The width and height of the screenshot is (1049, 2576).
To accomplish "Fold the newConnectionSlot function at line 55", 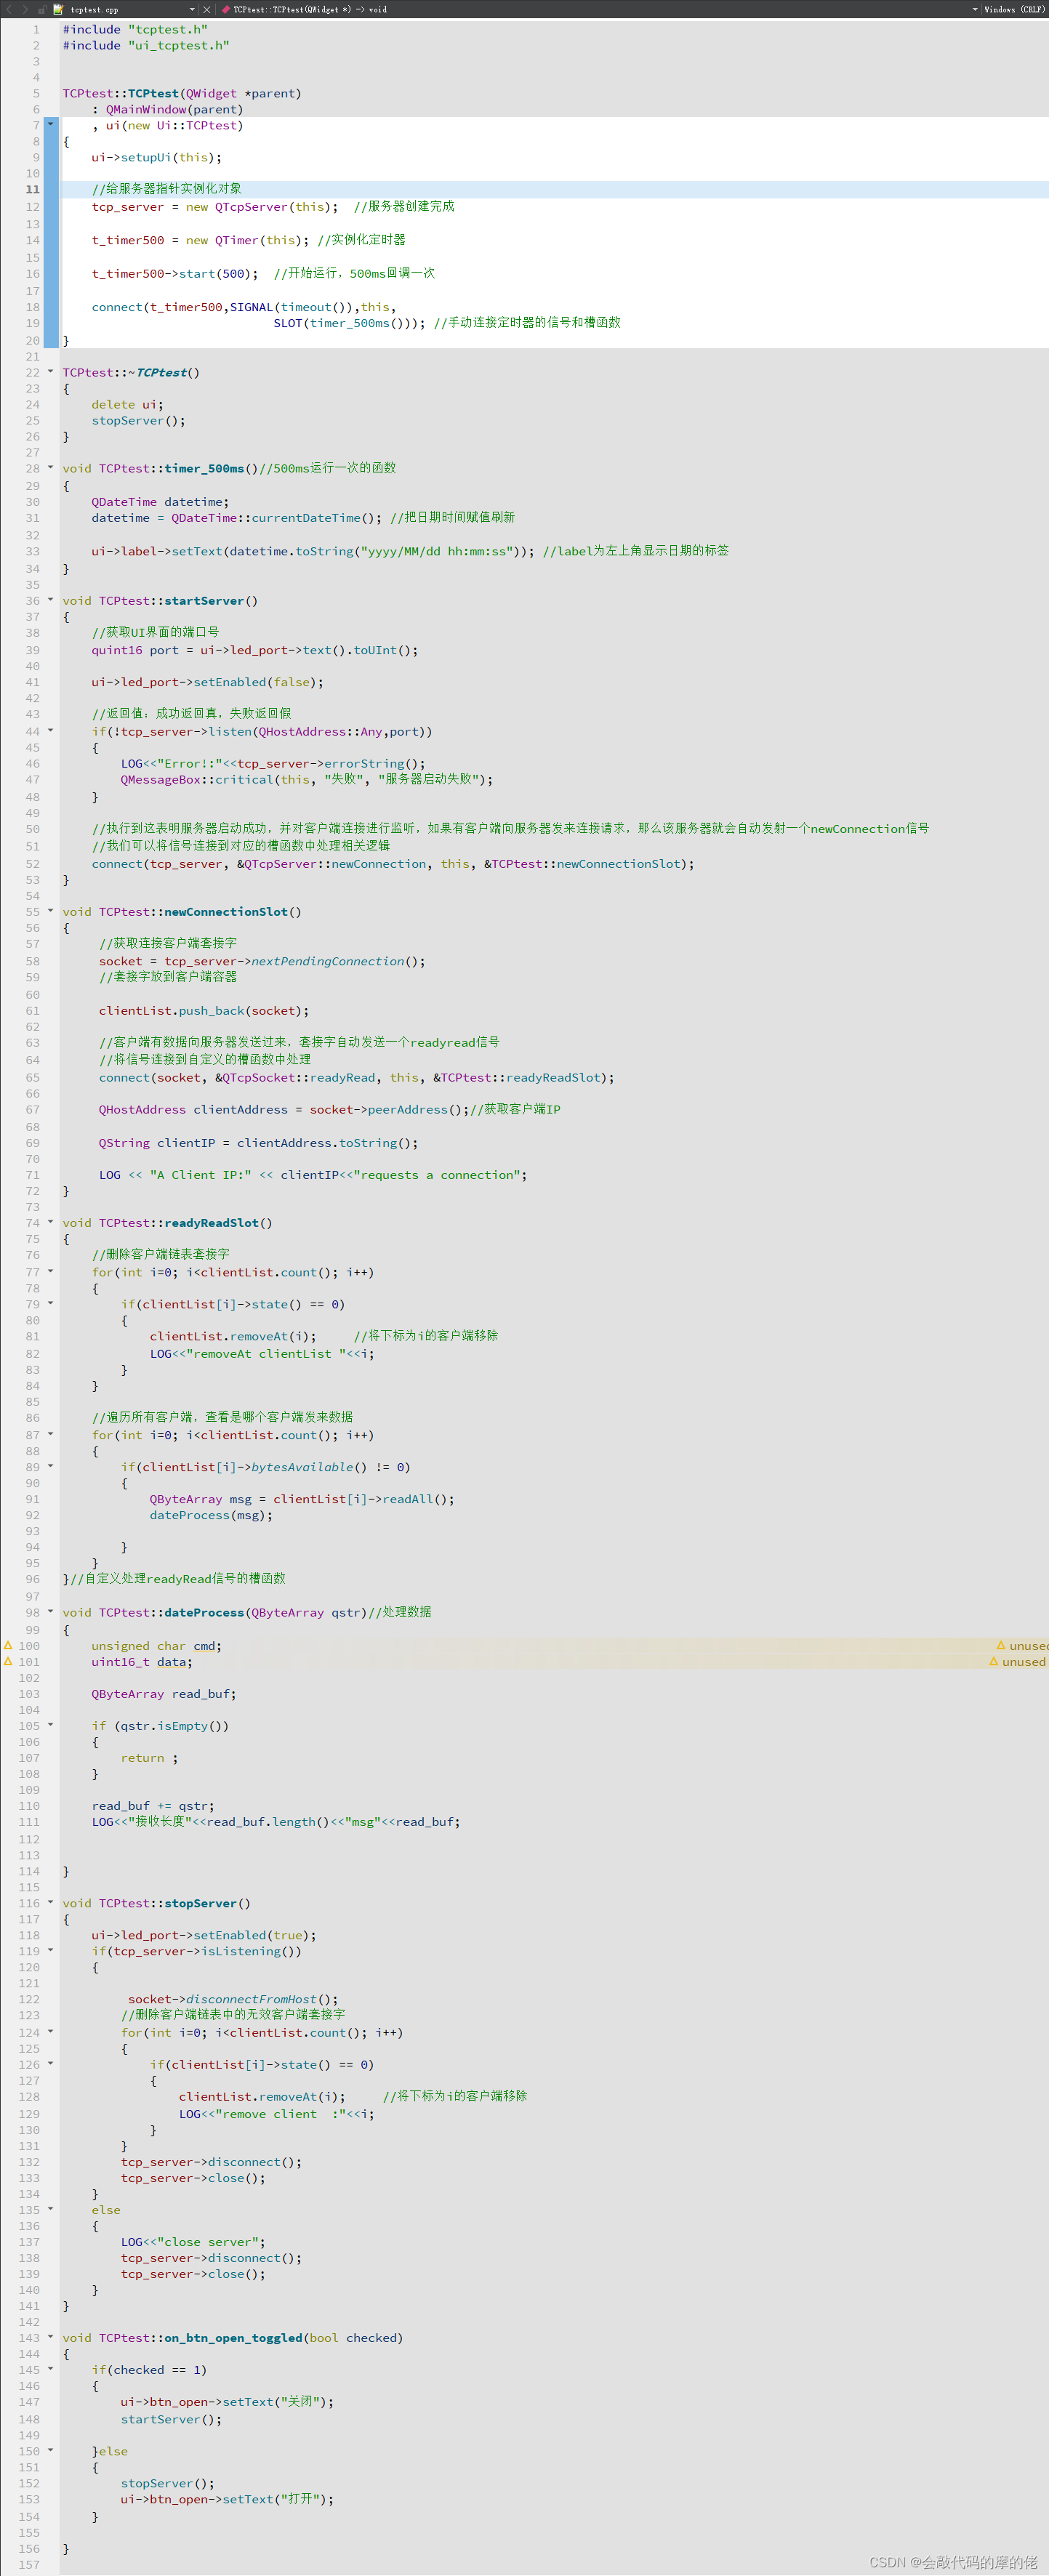I will coord(51,911).
